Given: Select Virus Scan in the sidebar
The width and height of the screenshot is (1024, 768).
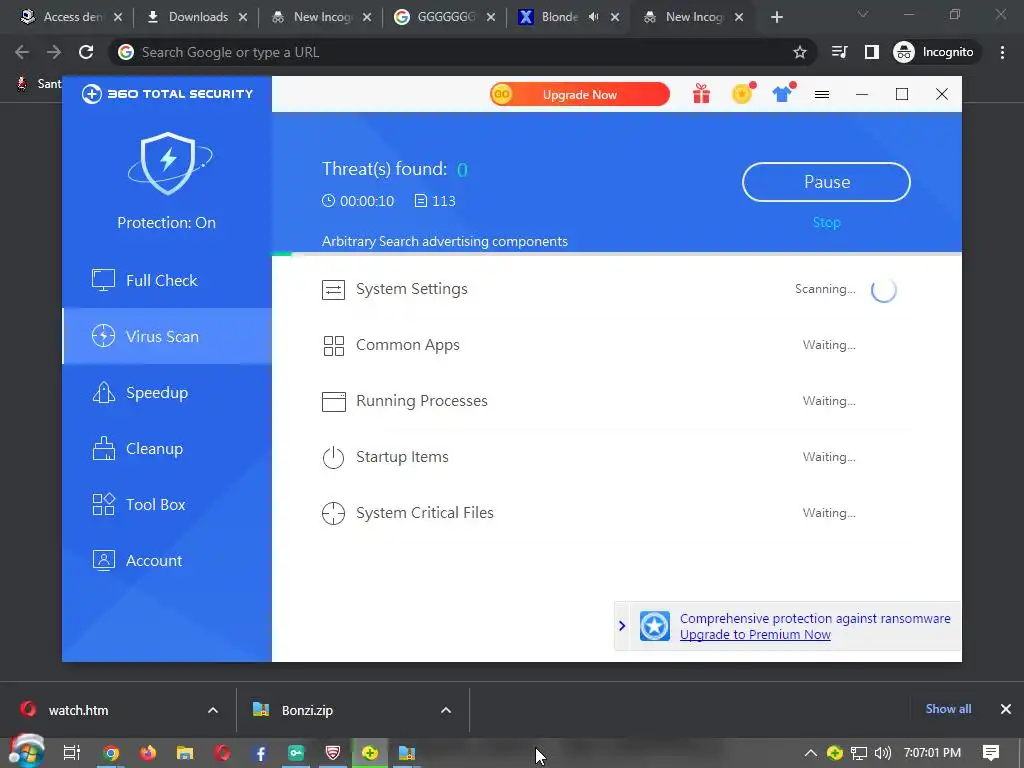Looking at the screenshot, I should click(167, 336).
